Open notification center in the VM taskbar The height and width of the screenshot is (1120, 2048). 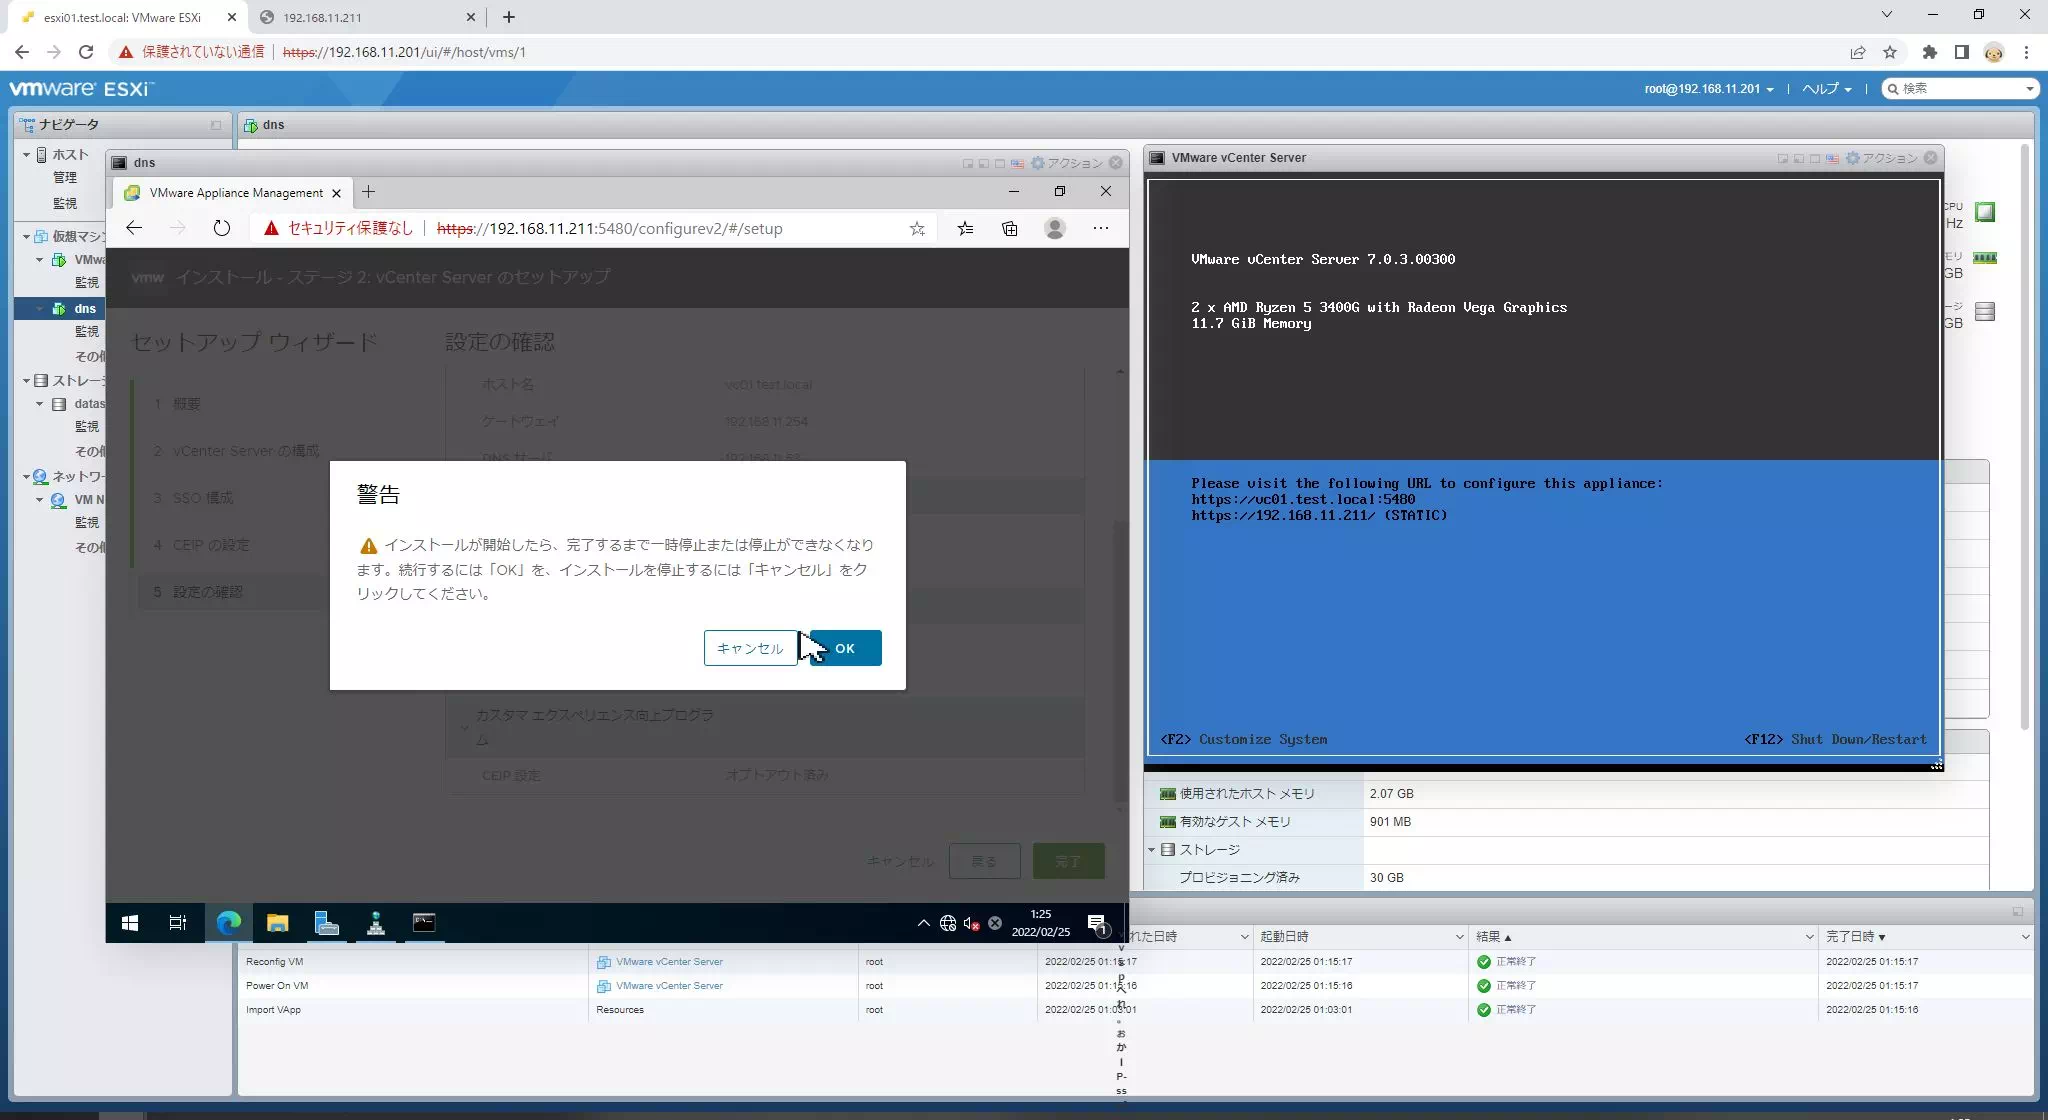pos(1097,924)
